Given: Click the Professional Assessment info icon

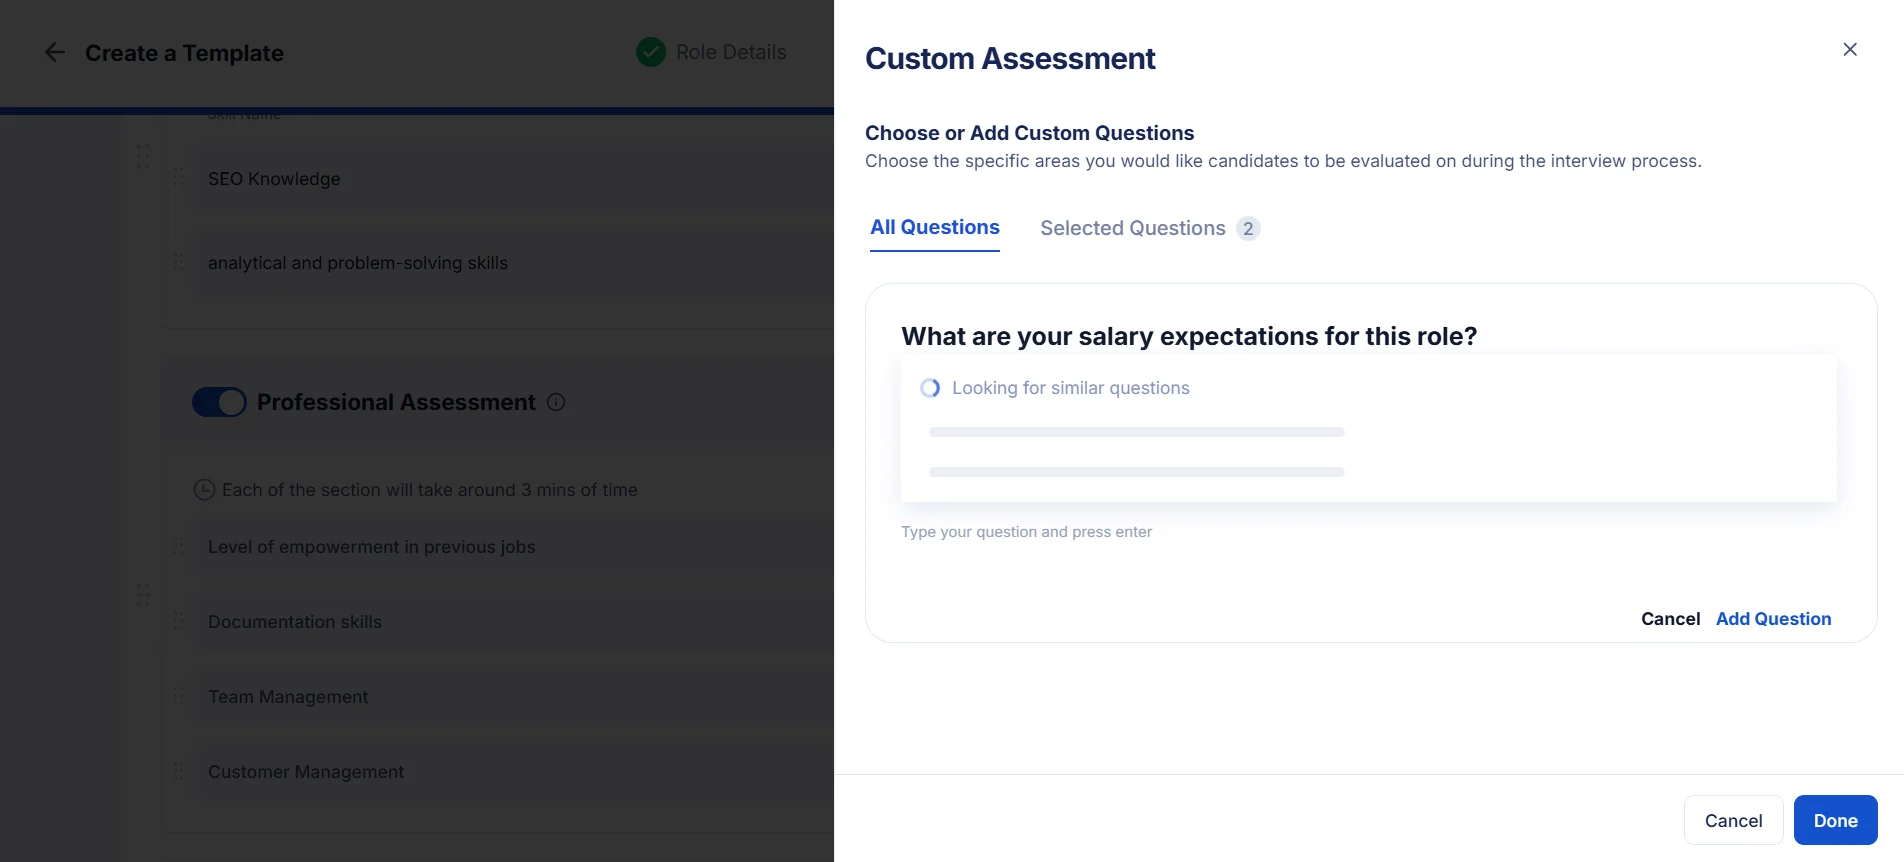Looking at the screenshot, I should (556, 402).
